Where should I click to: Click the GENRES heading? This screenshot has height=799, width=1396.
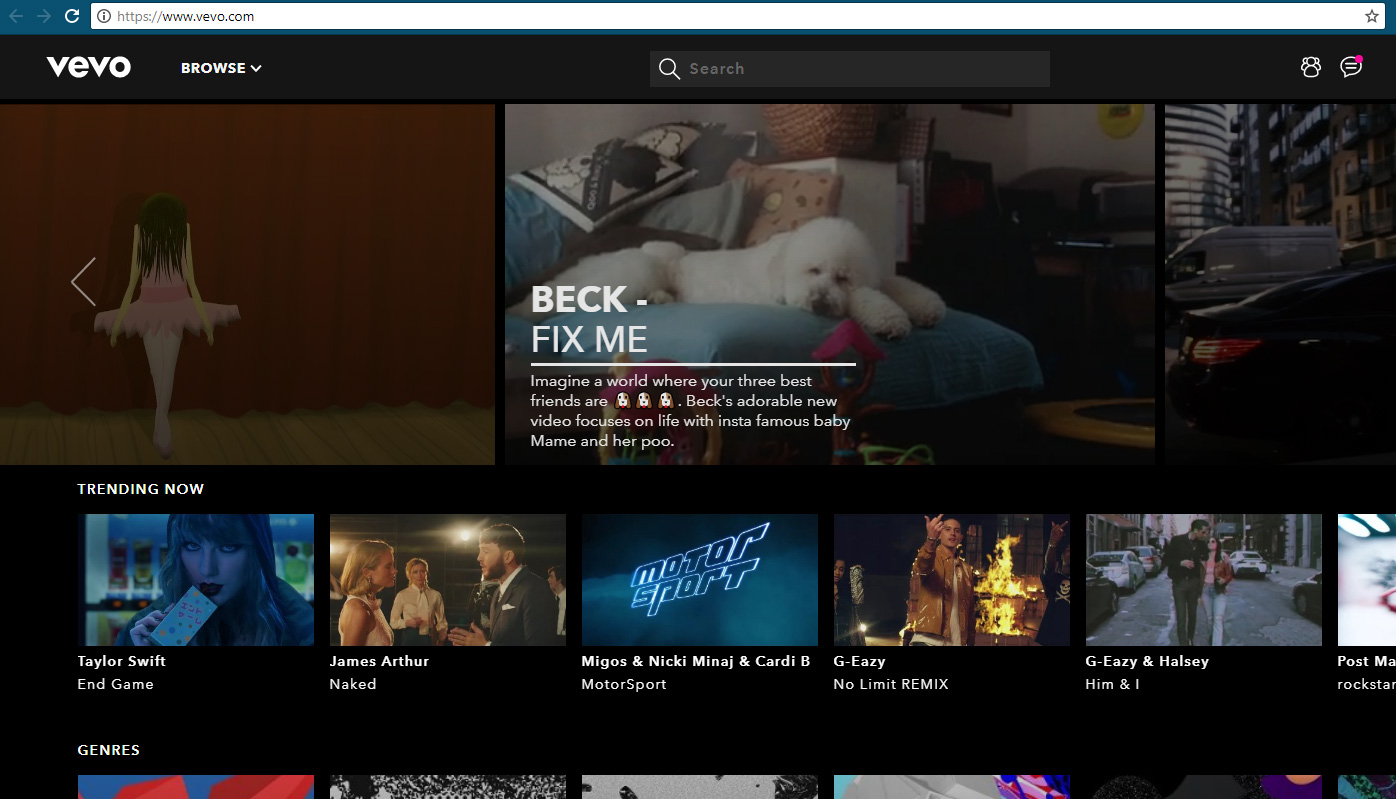(109, 750)
